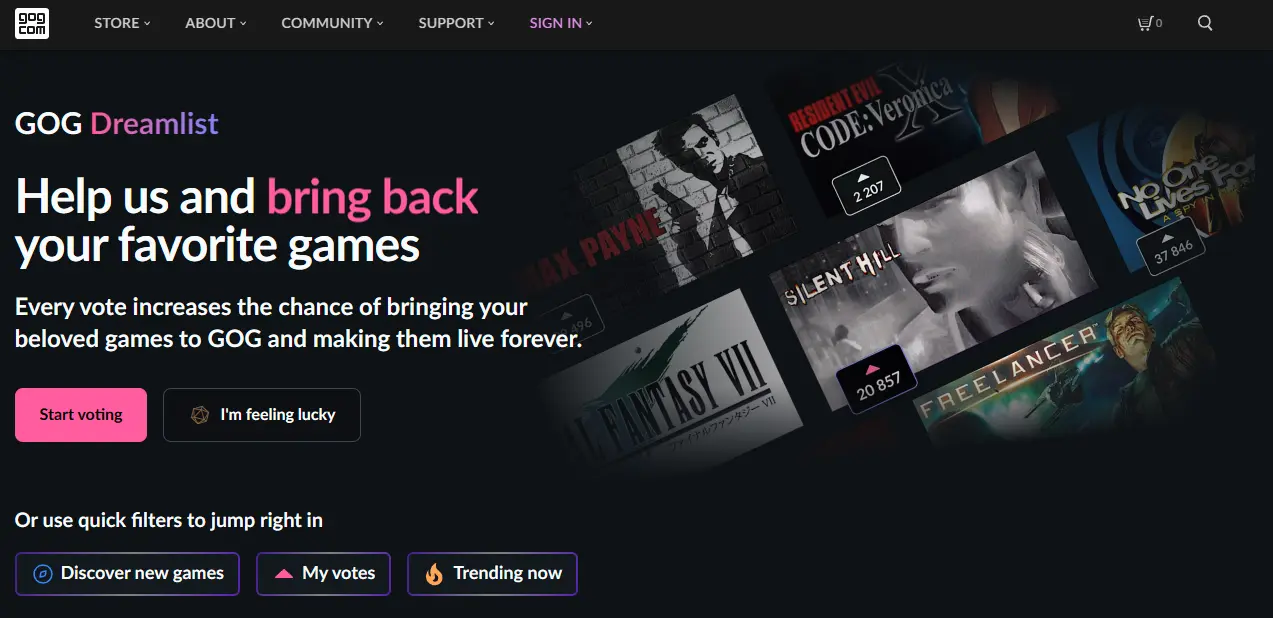Open the search magnifier icon
Image resolution: width=1273 pixels, height=618 pixels.
pyautogui.click(x=1205, y=23)
